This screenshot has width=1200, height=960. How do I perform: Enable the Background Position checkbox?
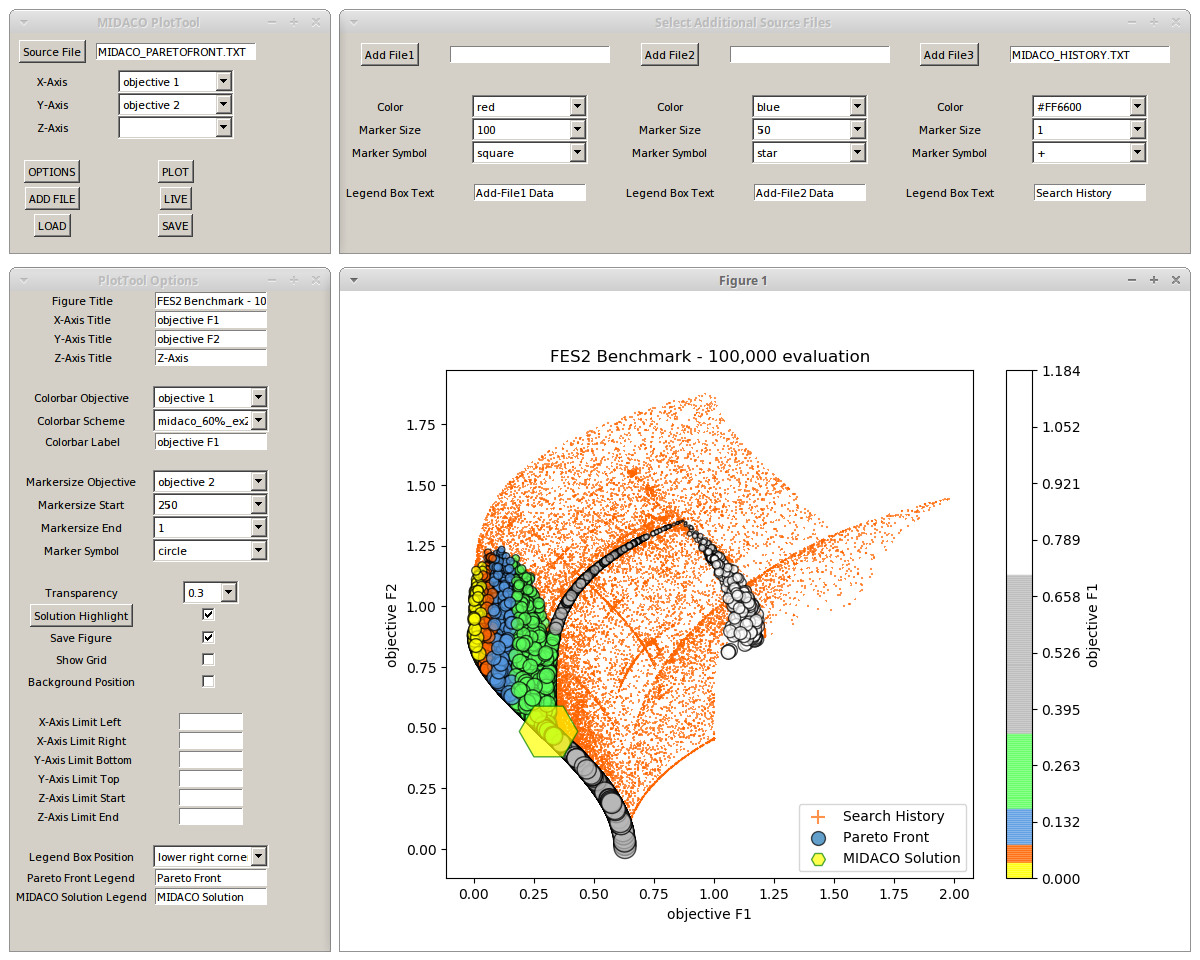pyautogui.click(x=208, y=681)
